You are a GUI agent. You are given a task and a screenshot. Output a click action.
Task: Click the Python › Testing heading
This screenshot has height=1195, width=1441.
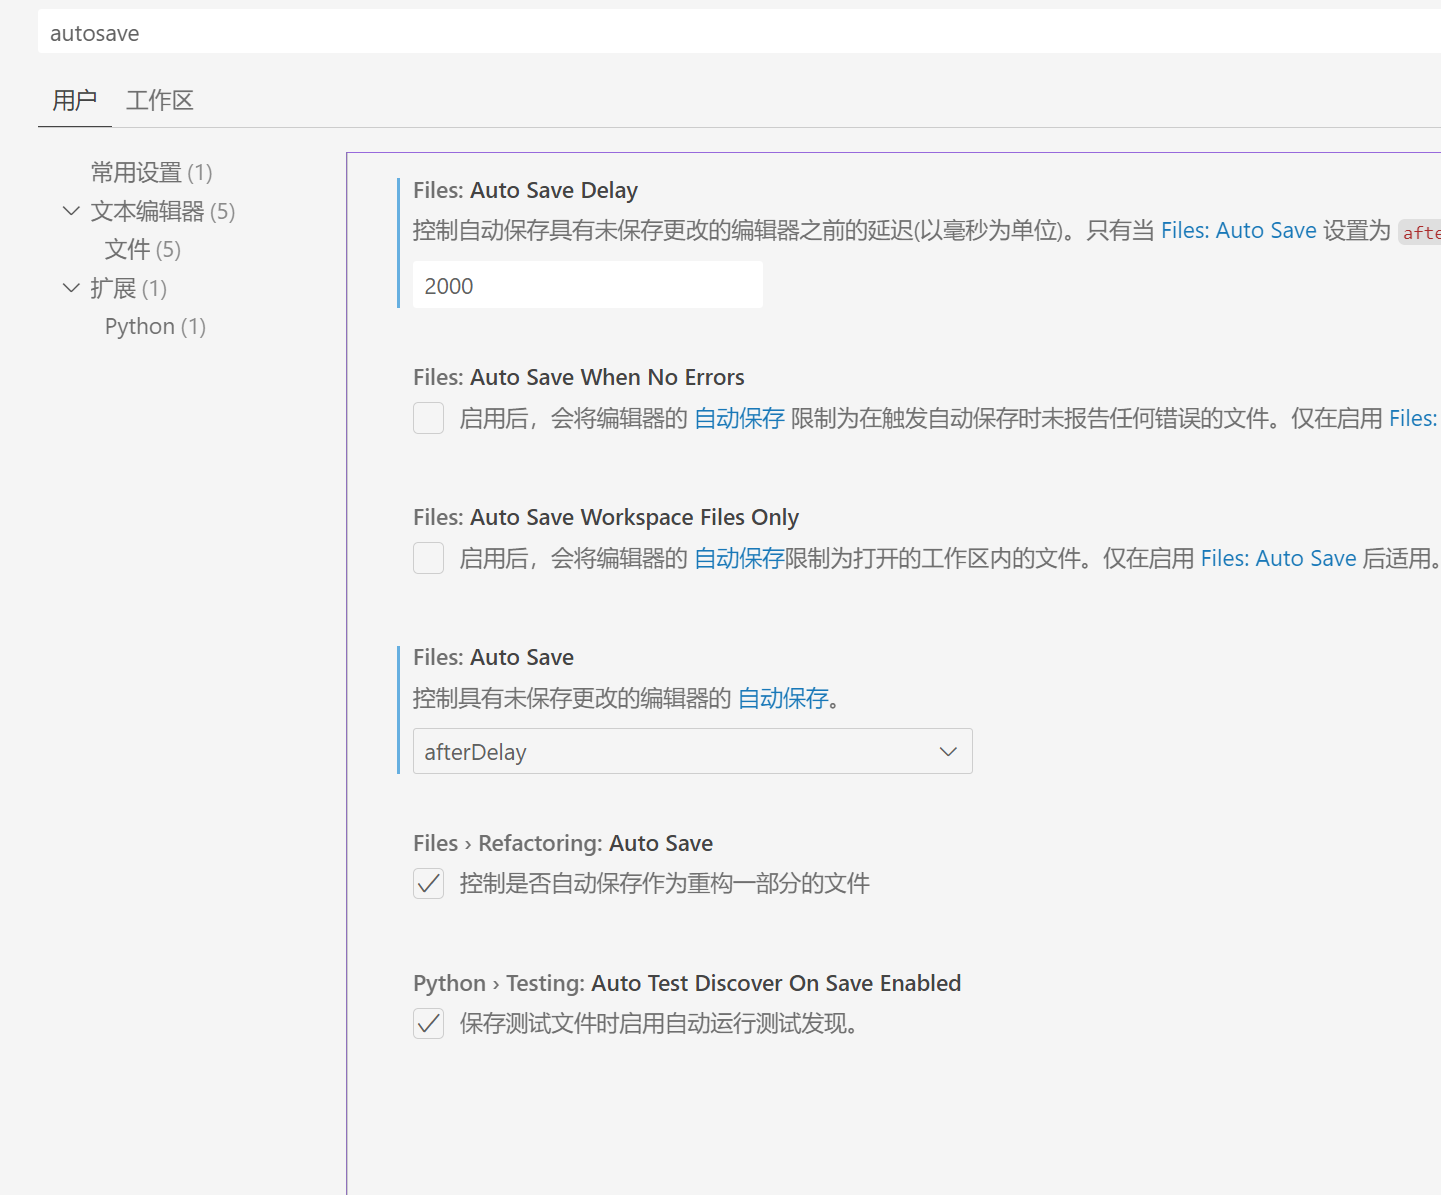point(687,983)
